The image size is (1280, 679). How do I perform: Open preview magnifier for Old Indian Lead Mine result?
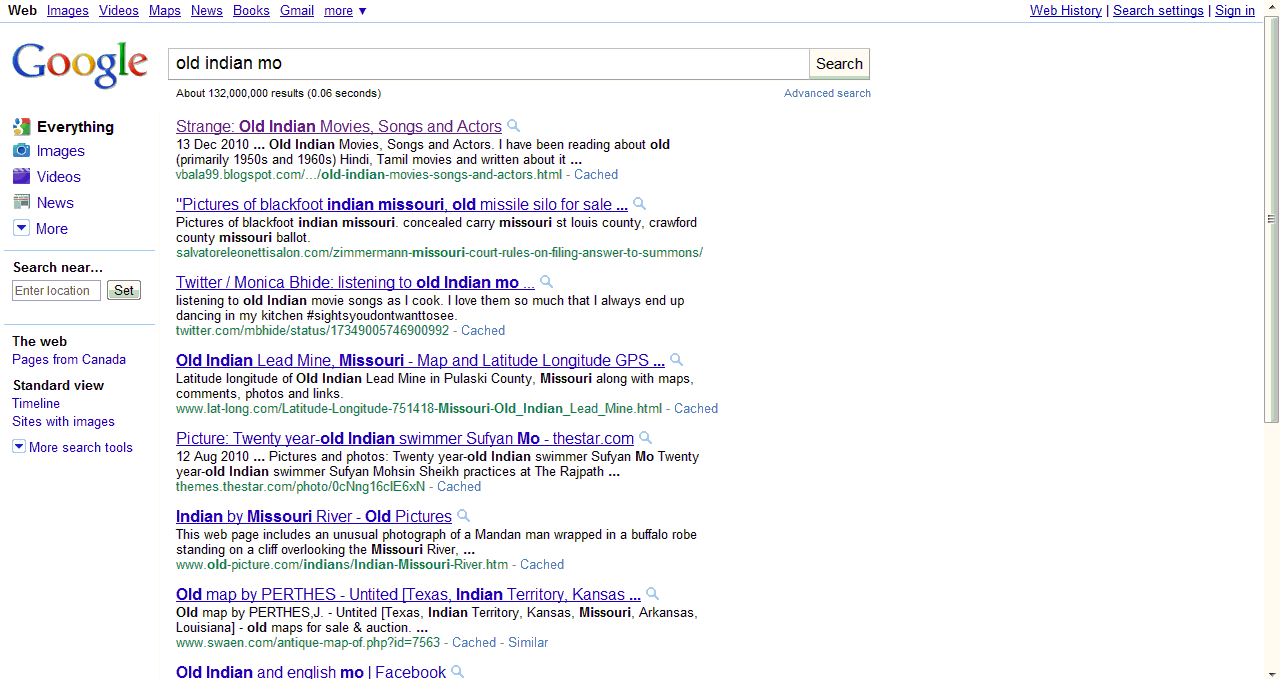(677, 360)
